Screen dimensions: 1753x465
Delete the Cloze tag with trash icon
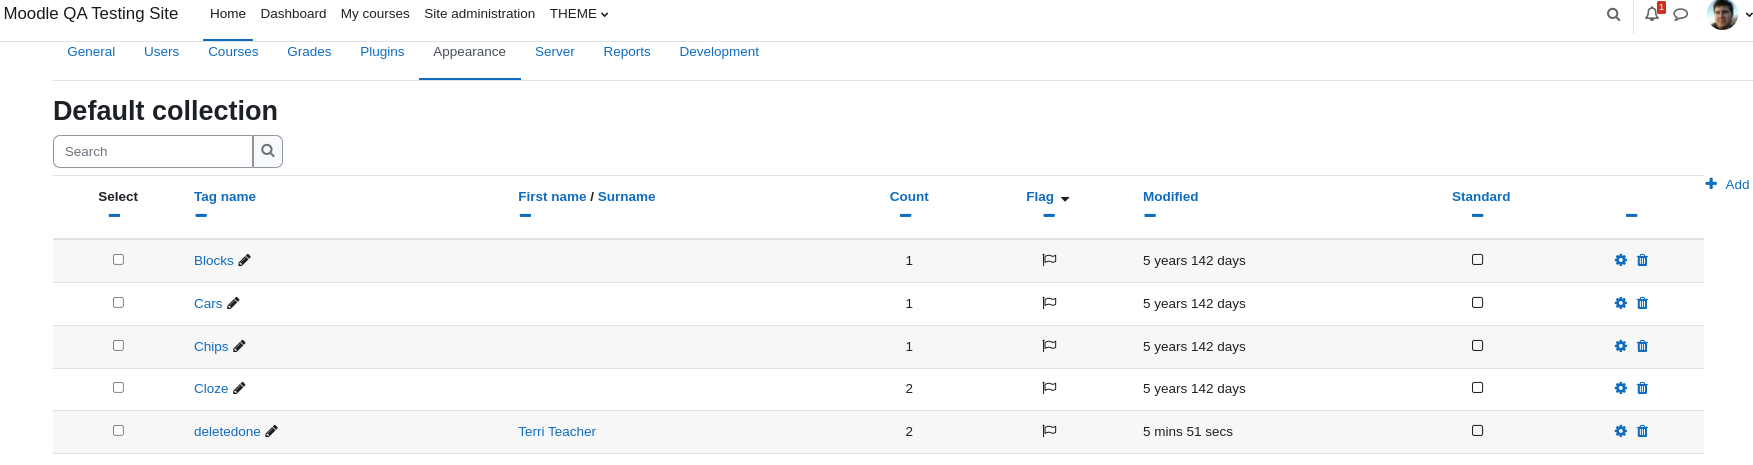[x=1642, y=388]
